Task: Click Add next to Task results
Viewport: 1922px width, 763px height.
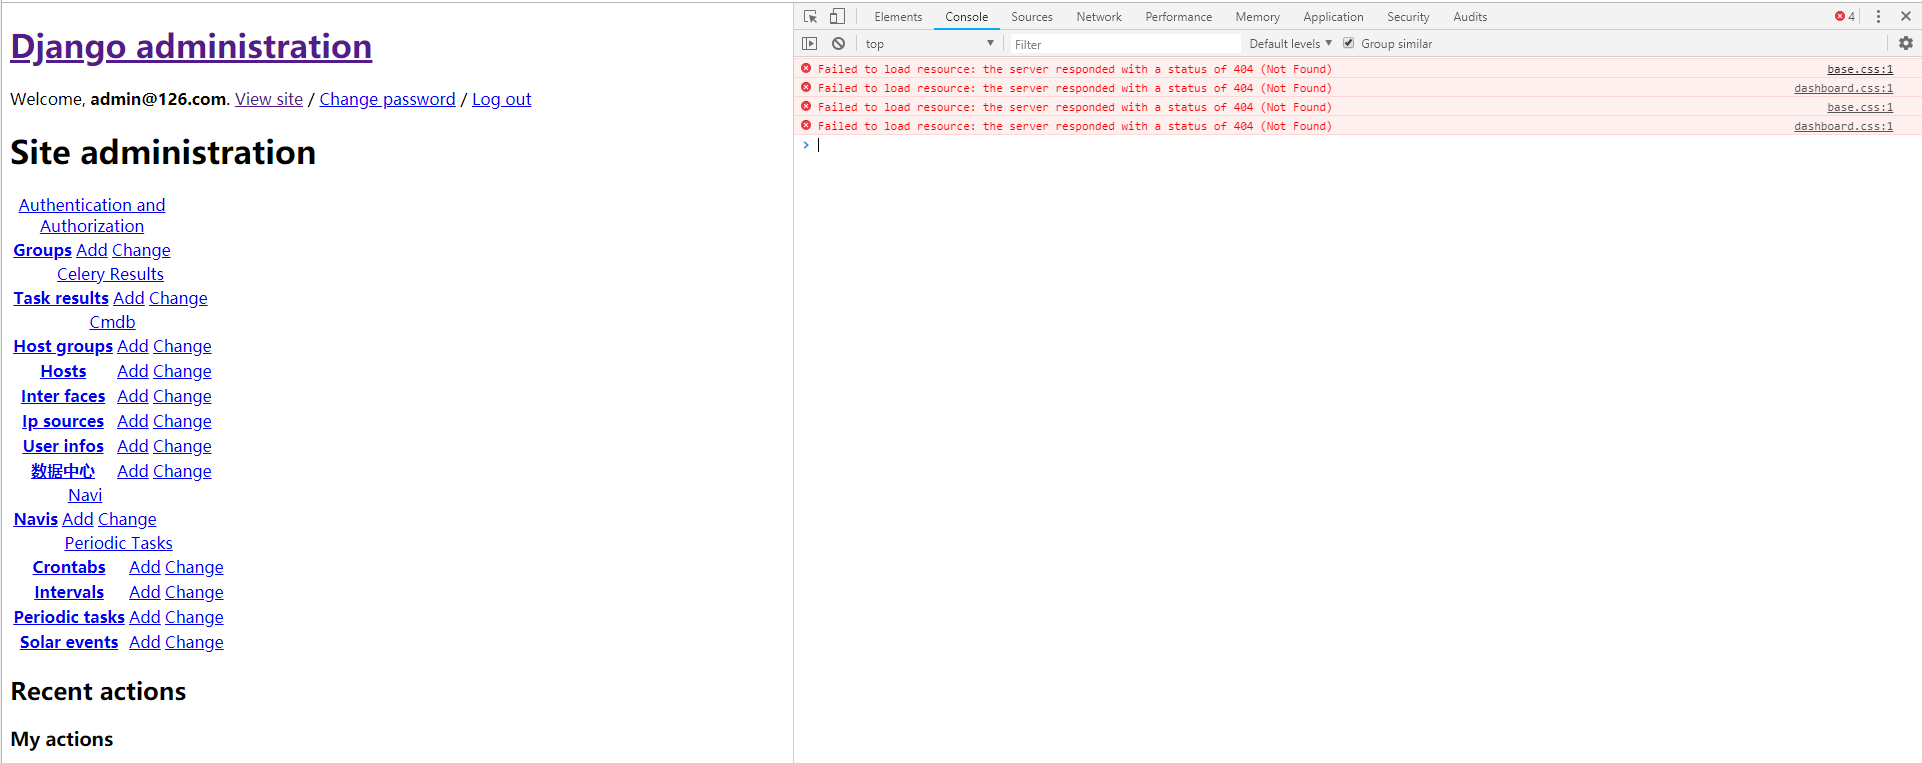Action: 129,298
